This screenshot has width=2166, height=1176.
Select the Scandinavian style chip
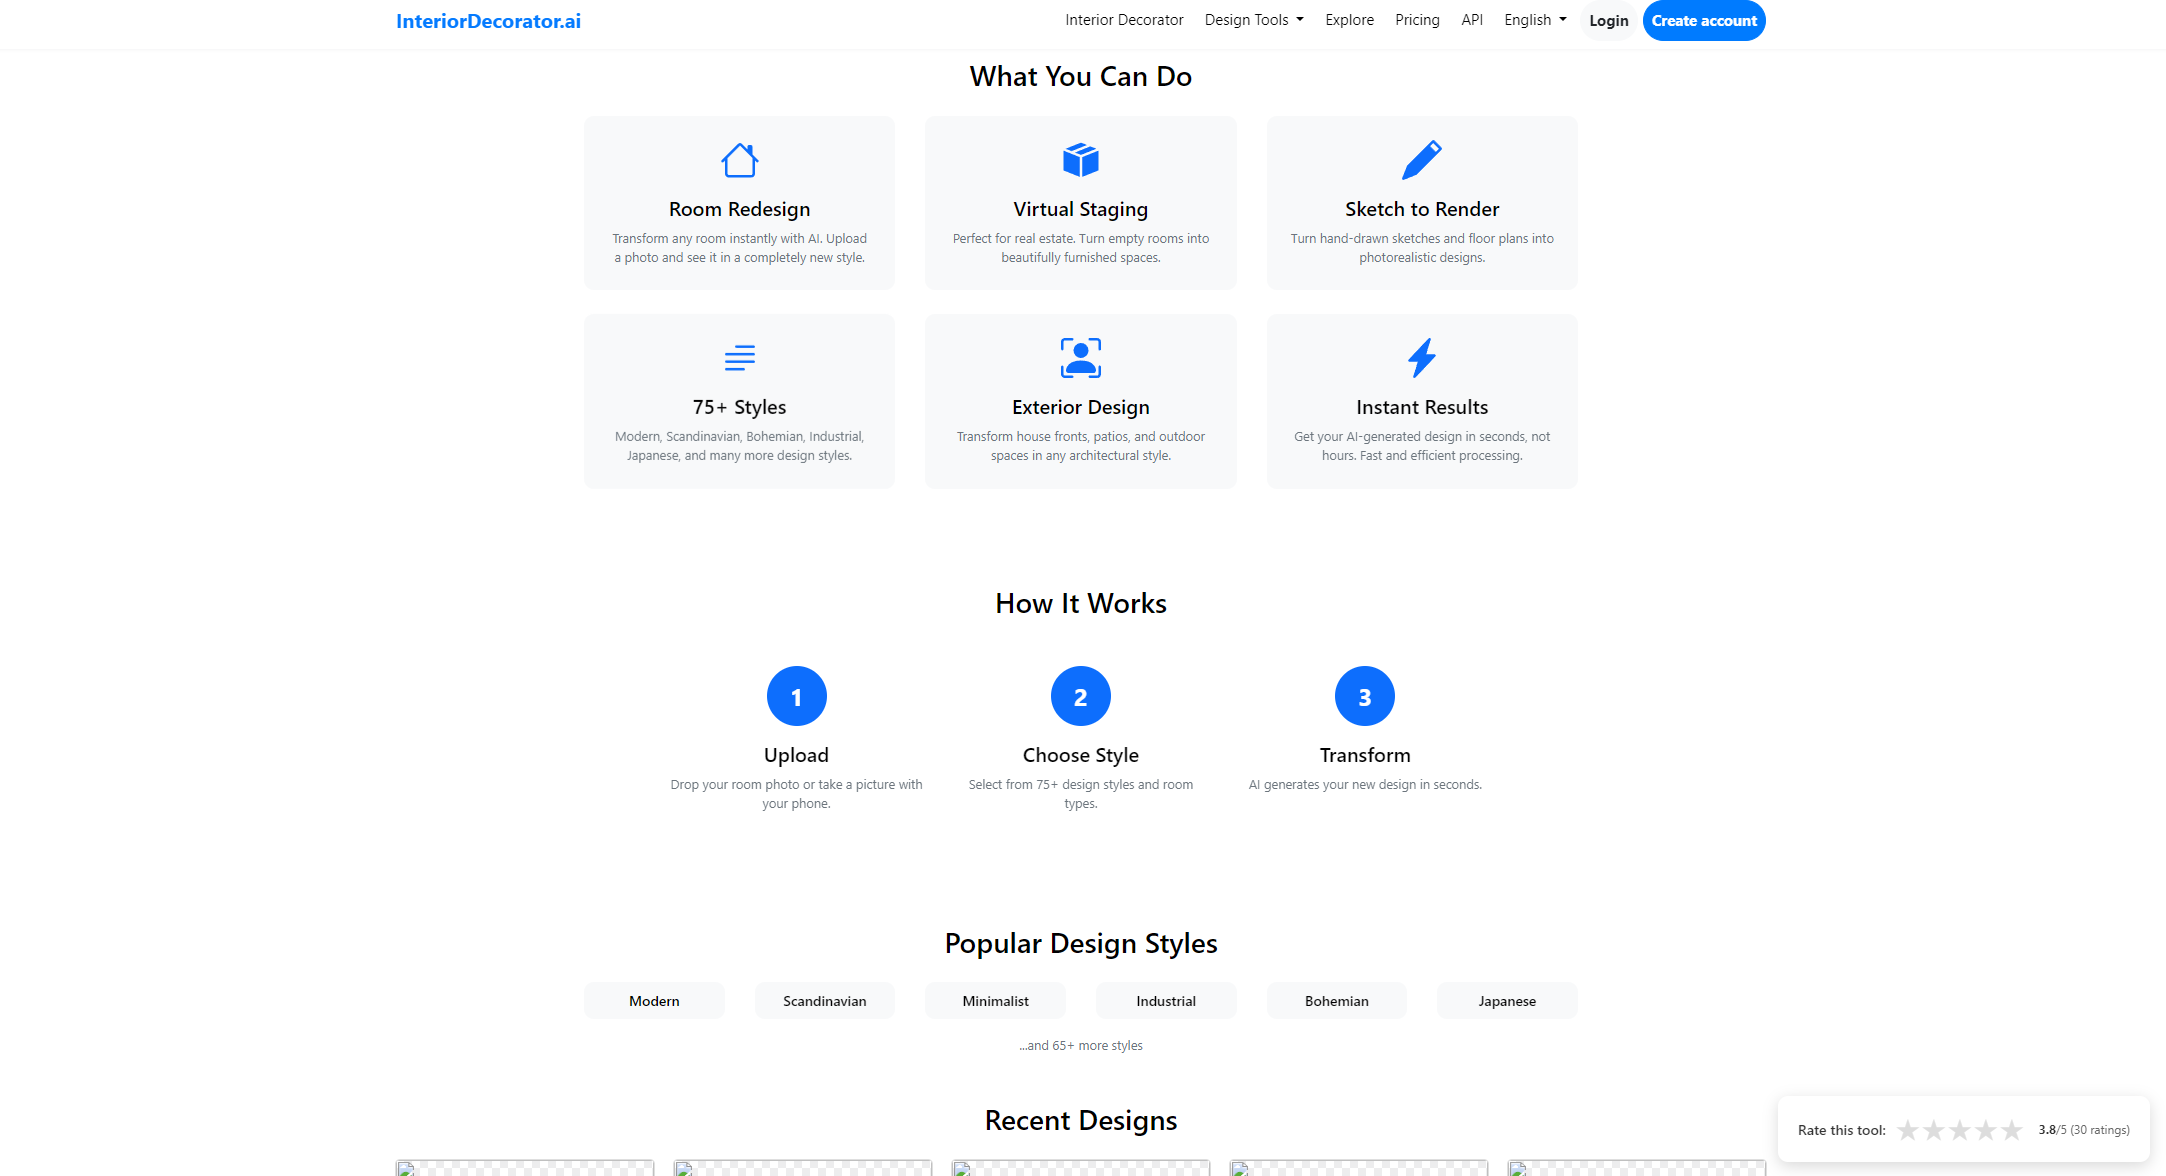(824, 1001)
